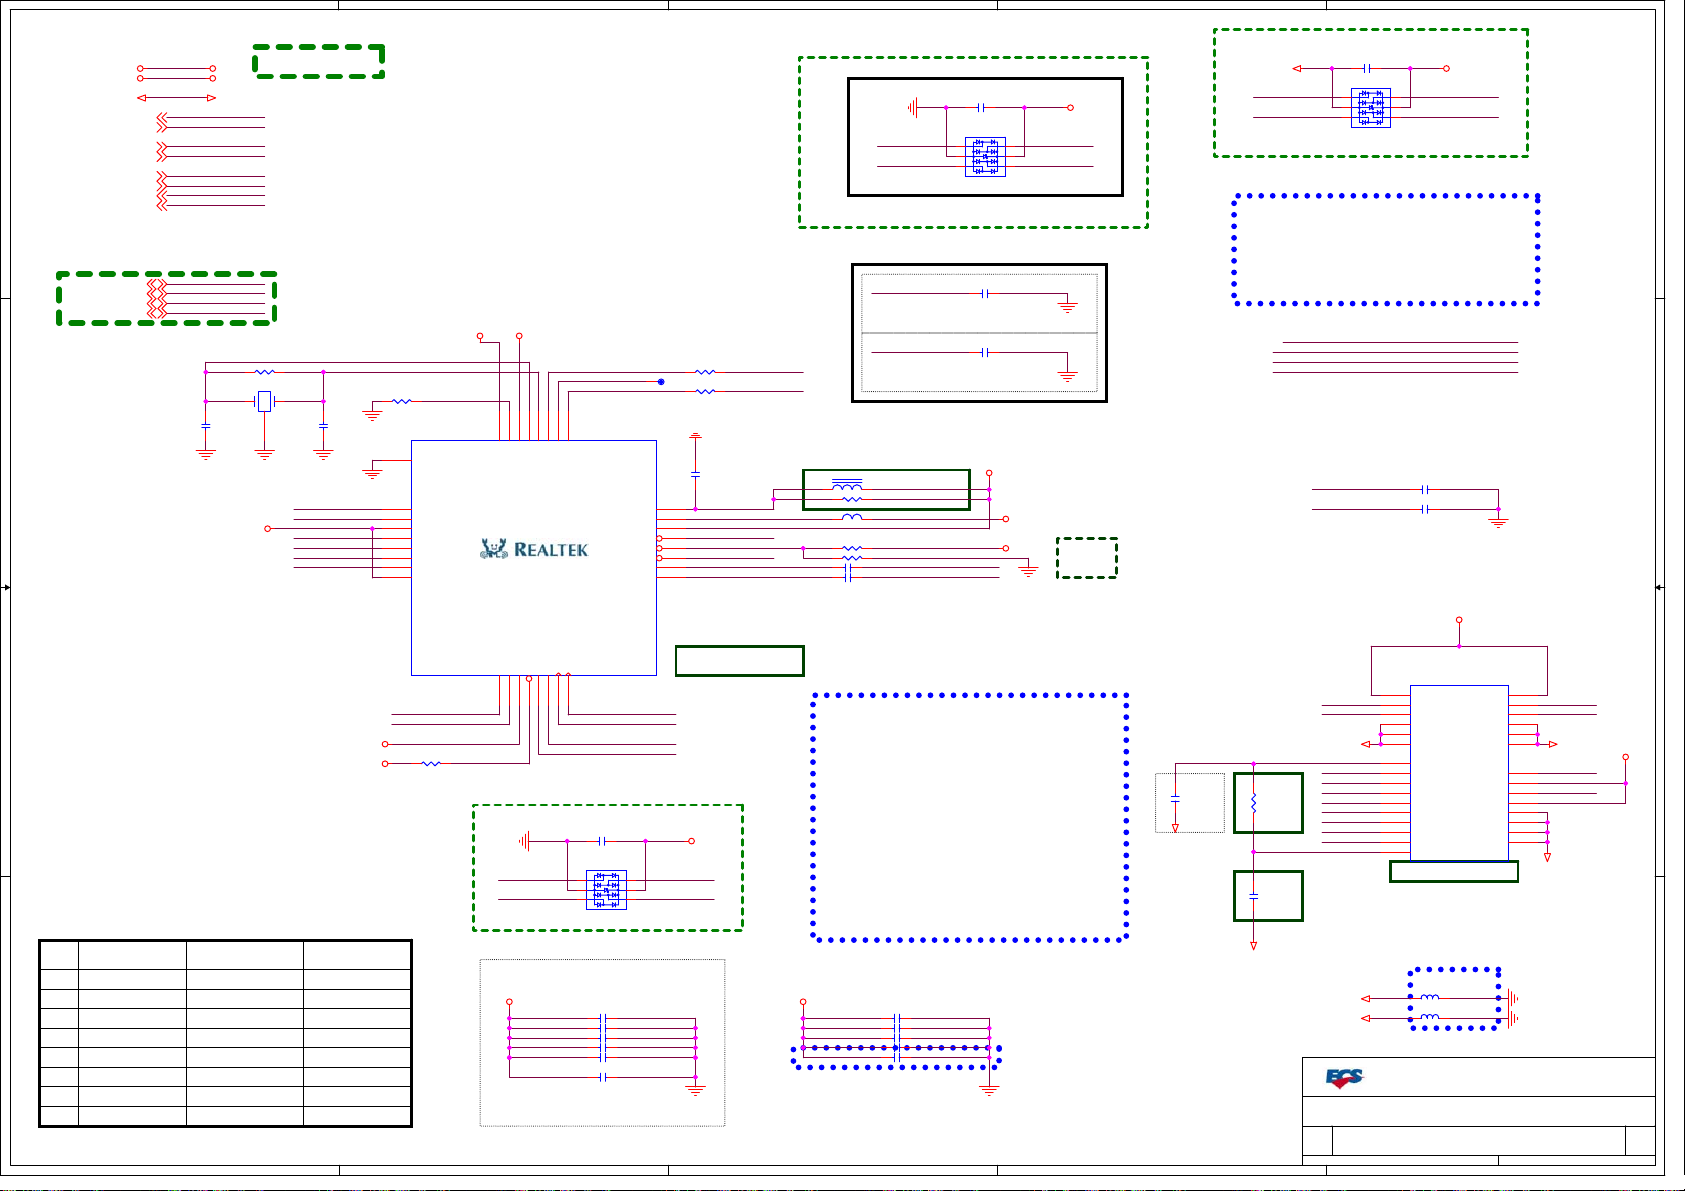Screen dimensions: 1685x1191
Task: Select the lower capacitor in the double-framed box
Action: [985, 352]
